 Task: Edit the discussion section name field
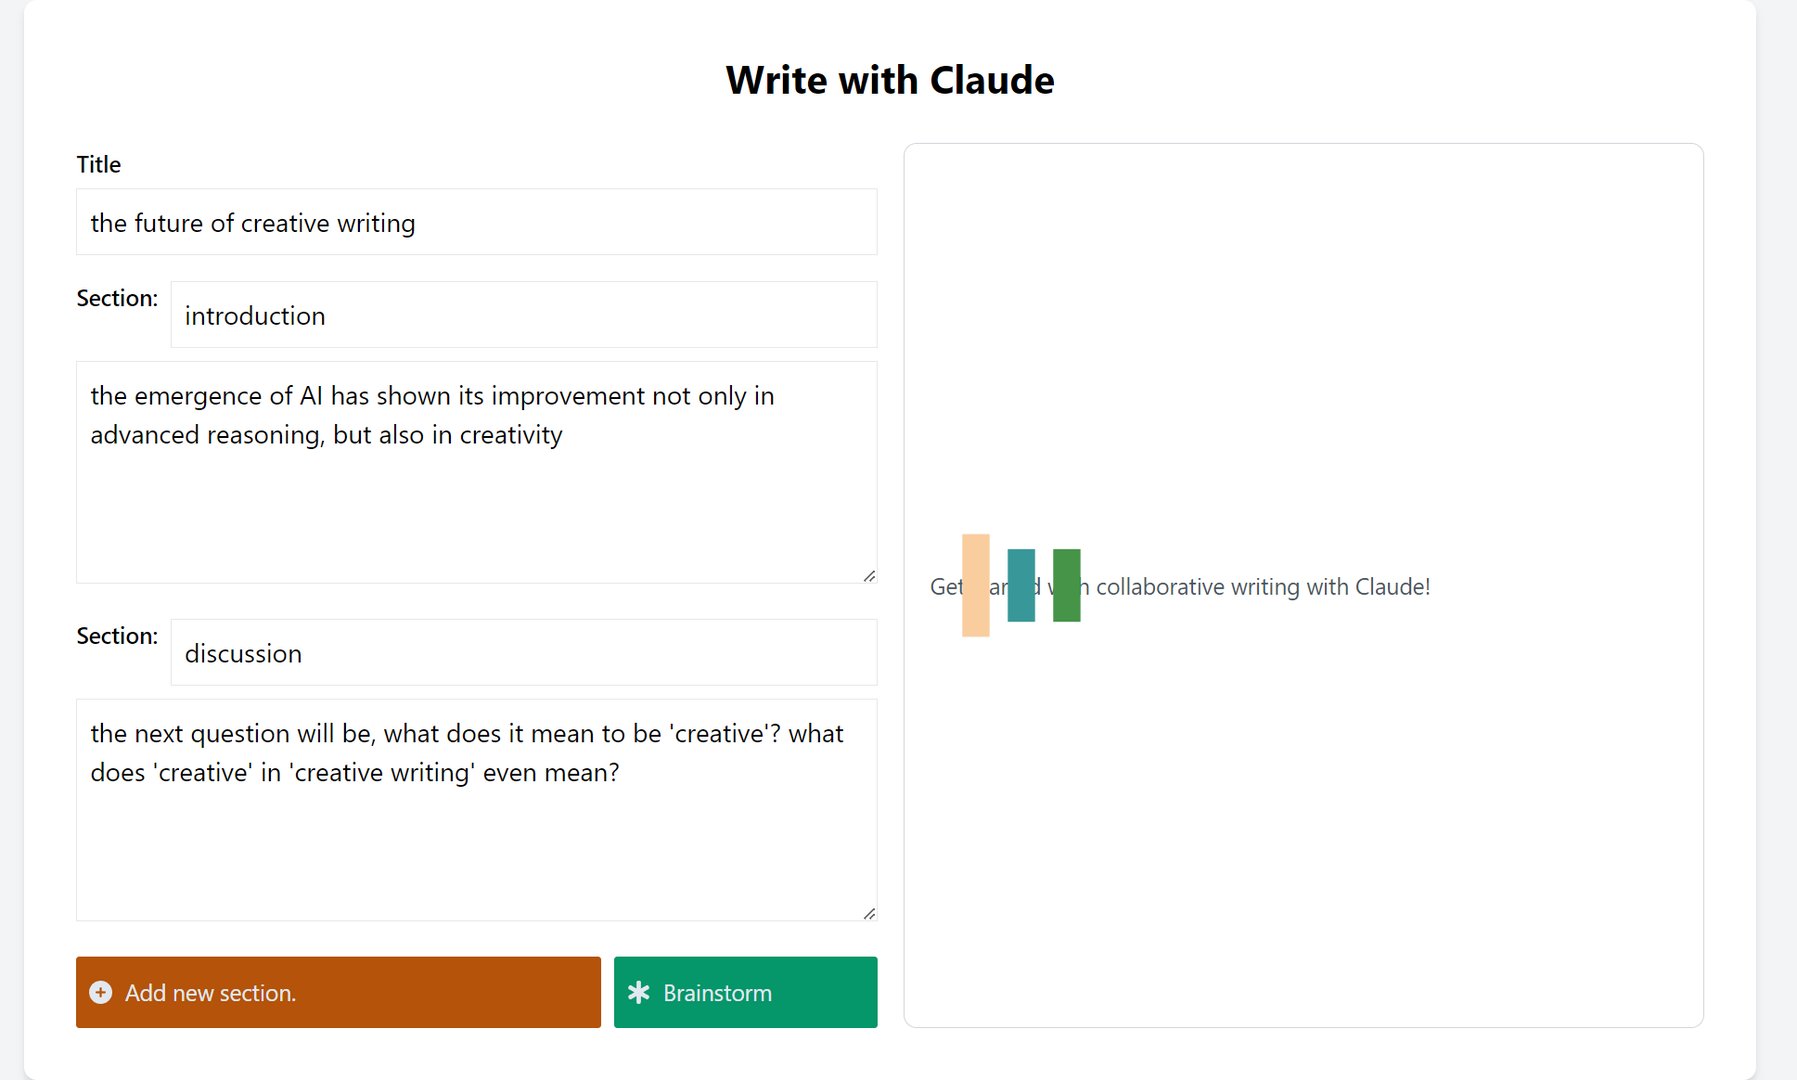524,653
